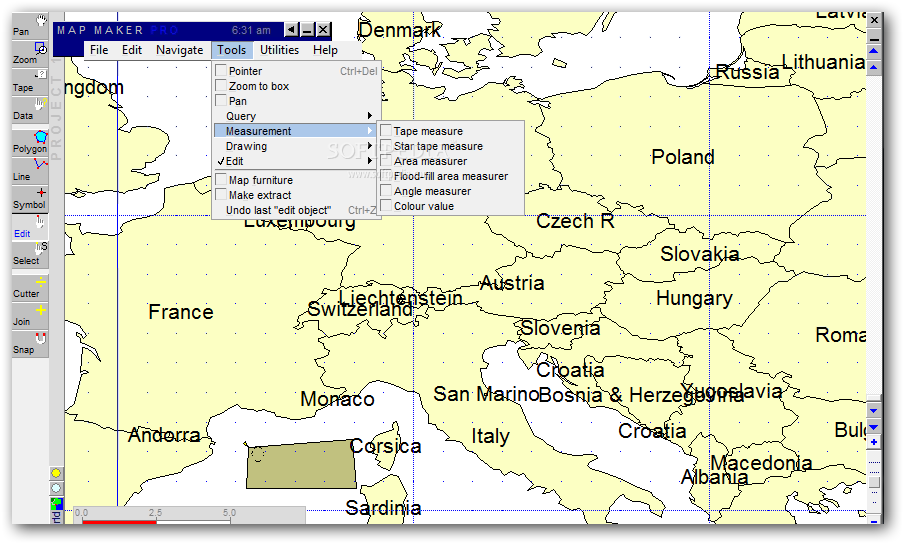This screenshot has width=904, height=544.
Task: Click the 6:31 am clock in title bar
Action: pos(251,30)
